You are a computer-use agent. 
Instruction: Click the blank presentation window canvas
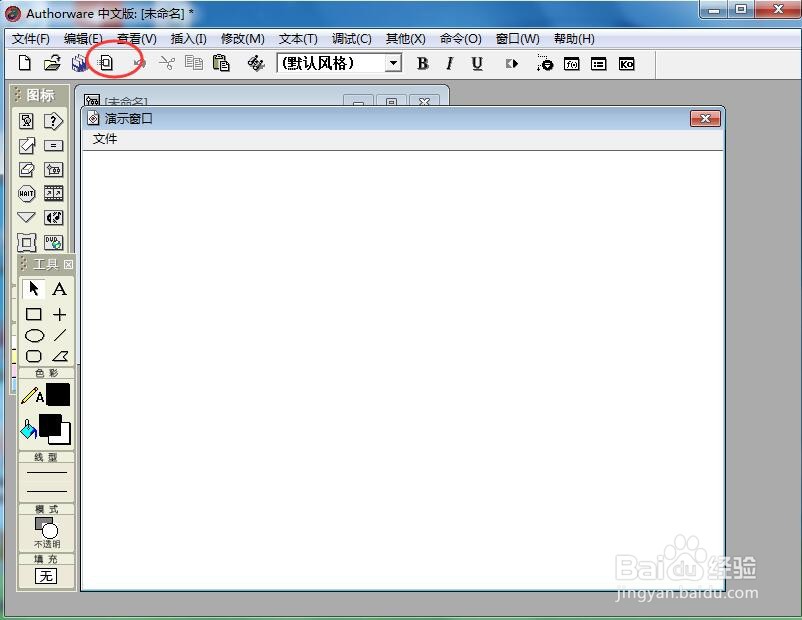tap(403, 370)
